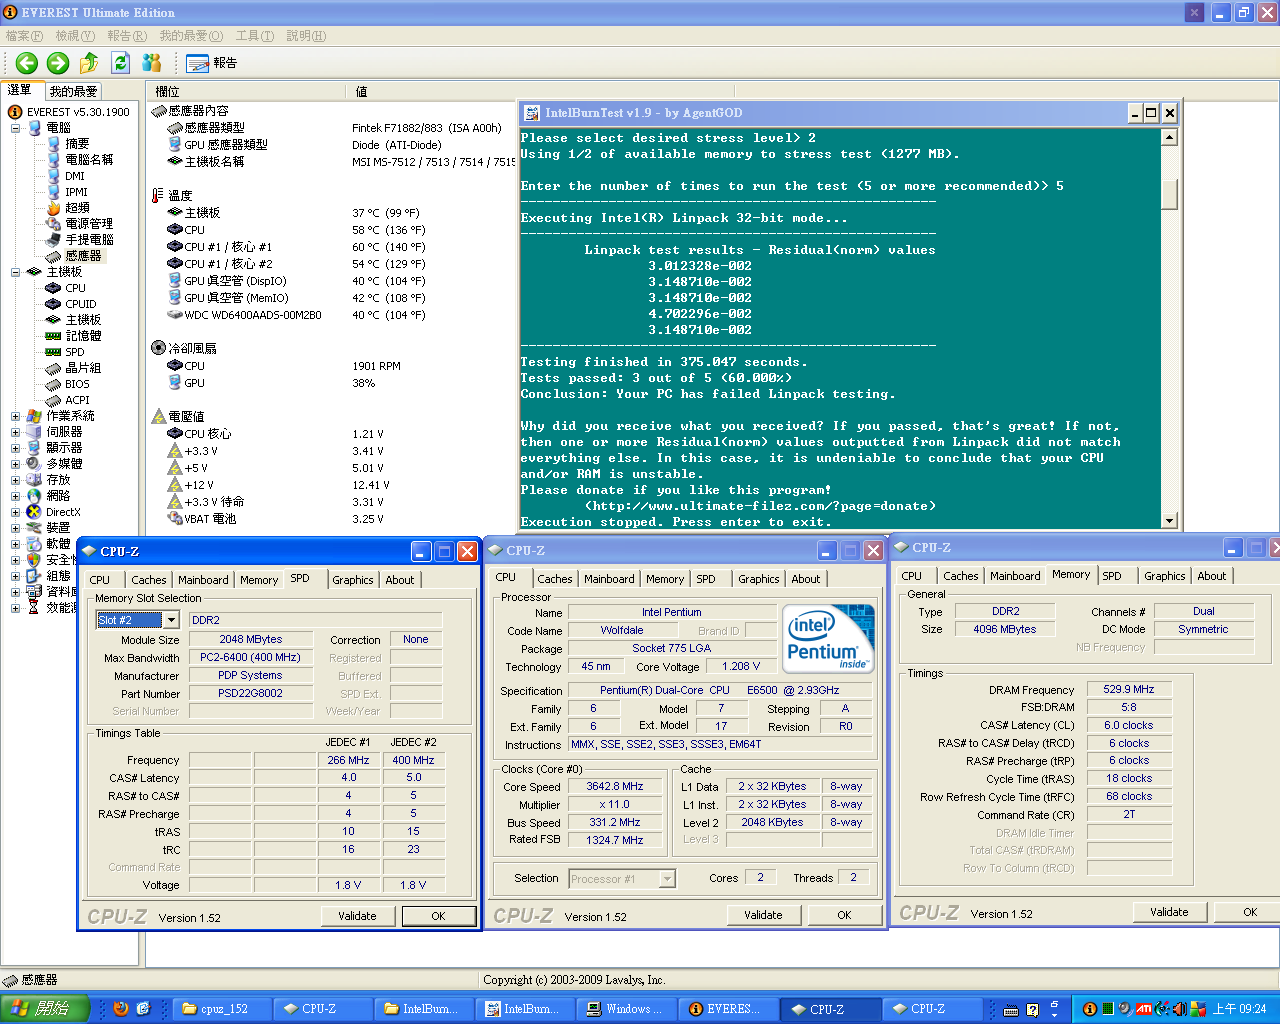Viewport: 1280px width, 1024px height.
Task: Click Internet Explorer quick launch icon
Action: [143, 1009]
